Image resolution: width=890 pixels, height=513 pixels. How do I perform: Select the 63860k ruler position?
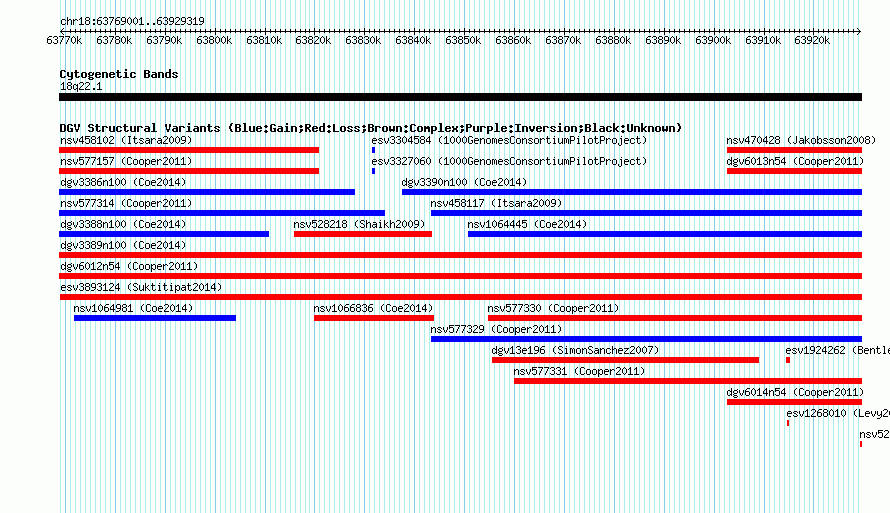point(513,40)
